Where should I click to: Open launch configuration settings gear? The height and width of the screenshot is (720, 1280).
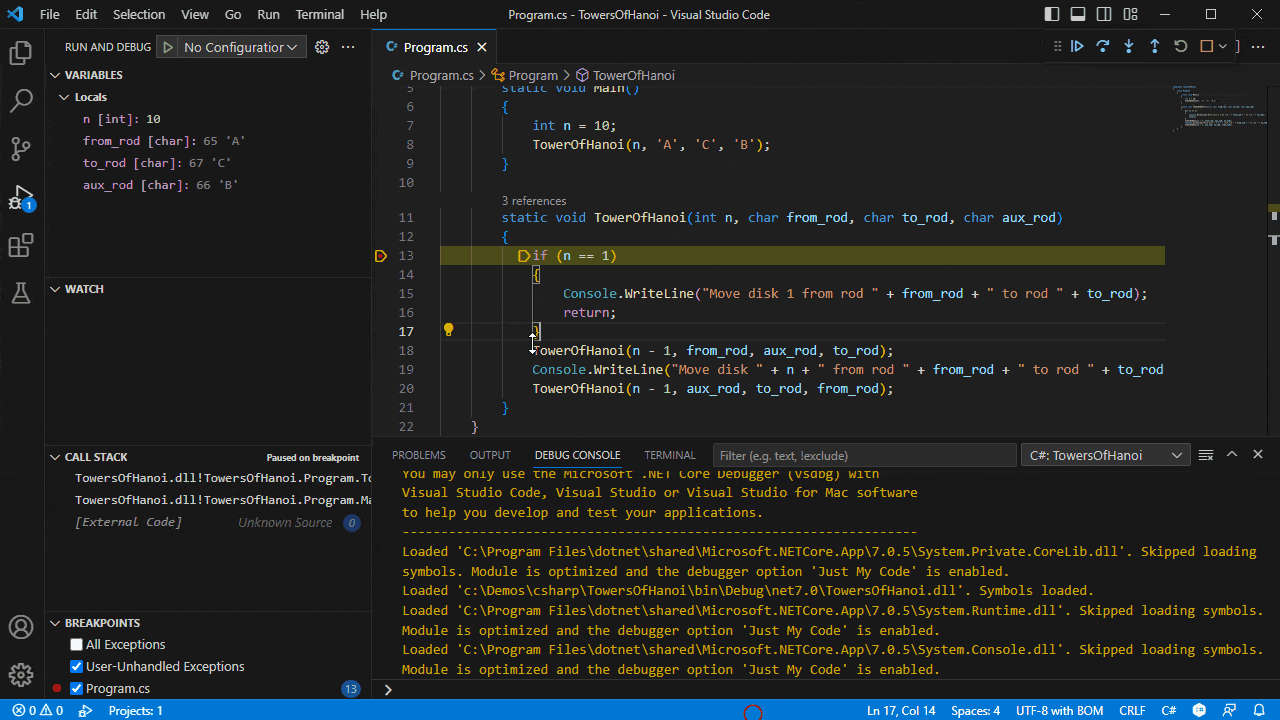tap(321, 46)
